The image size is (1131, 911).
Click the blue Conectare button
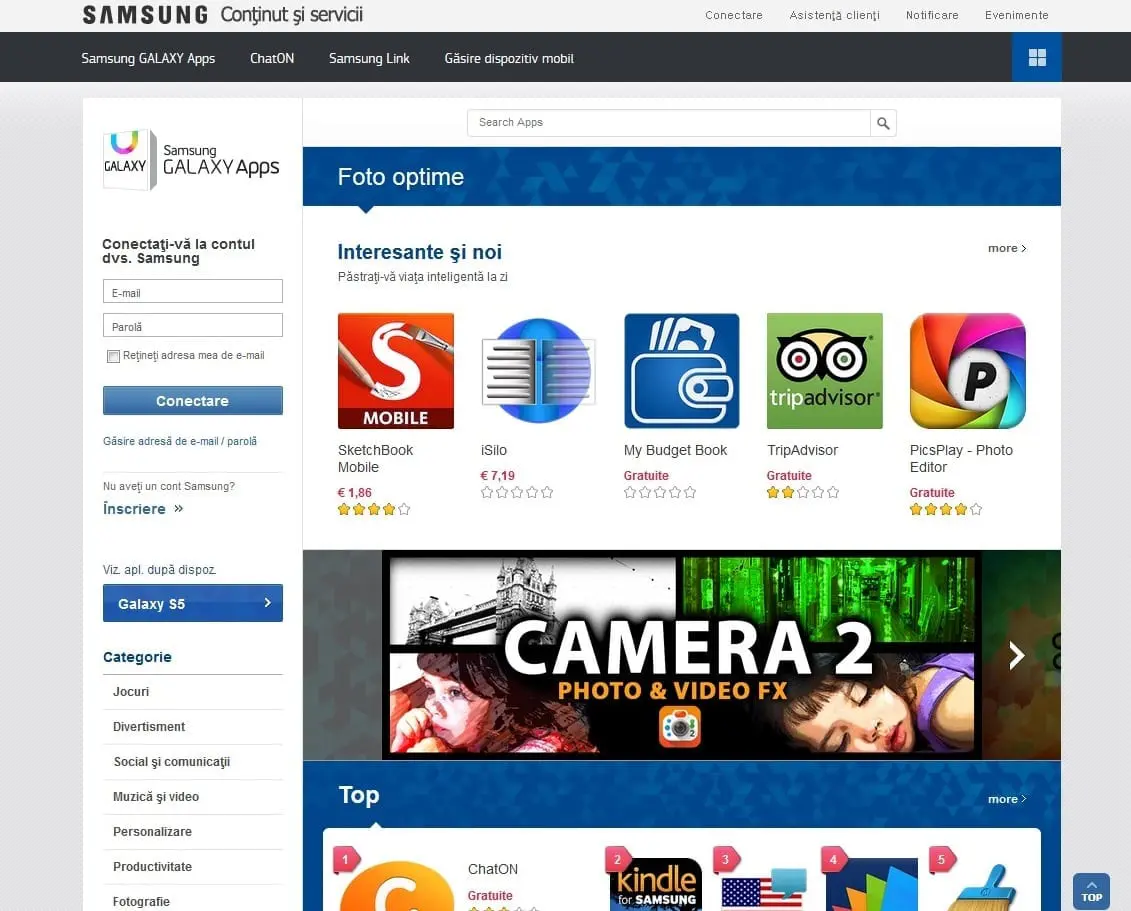193,401
